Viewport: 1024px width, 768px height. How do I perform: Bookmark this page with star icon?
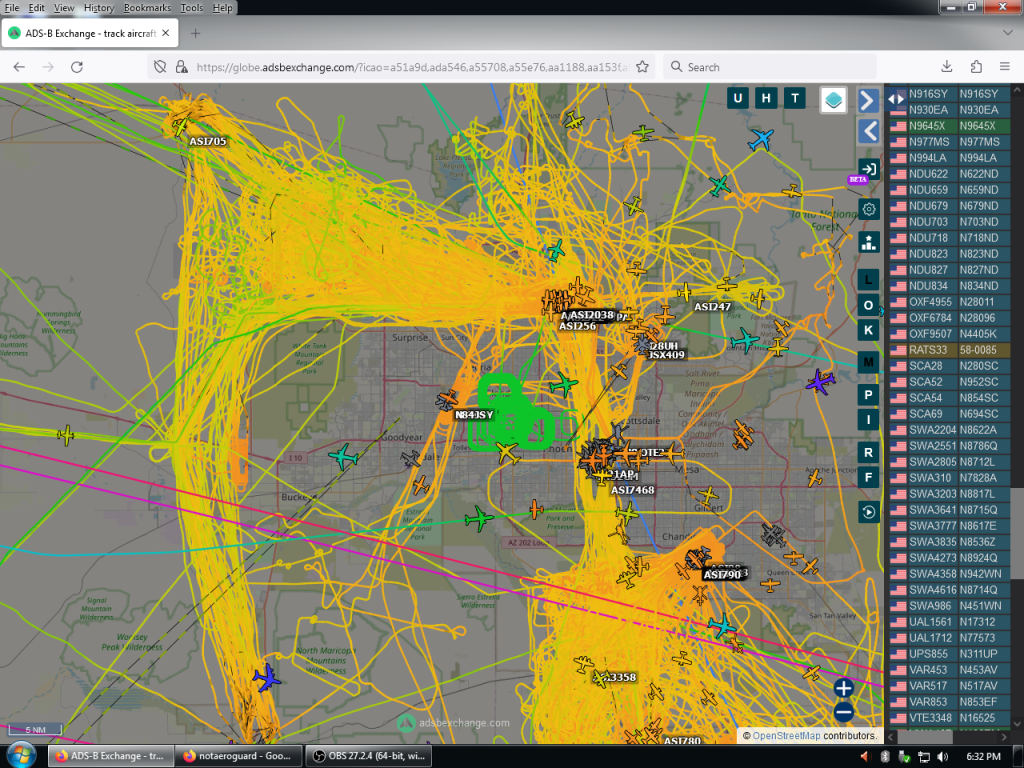tap(642, 67)
